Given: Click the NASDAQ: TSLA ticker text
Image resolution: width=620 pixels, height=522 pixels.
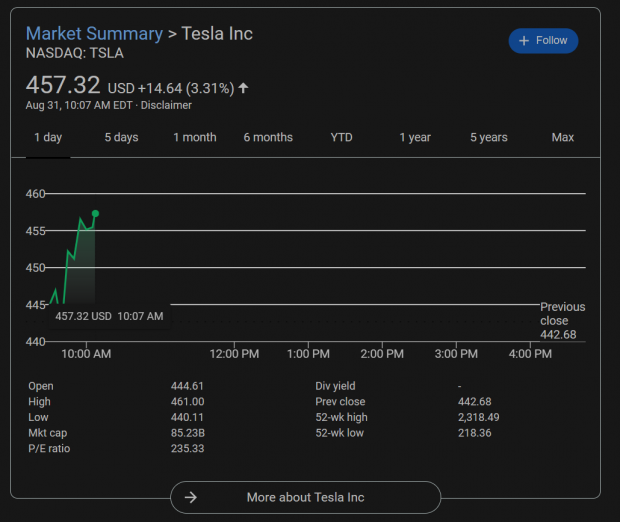Looking at the screenshot, I should (x=75, y=53).
